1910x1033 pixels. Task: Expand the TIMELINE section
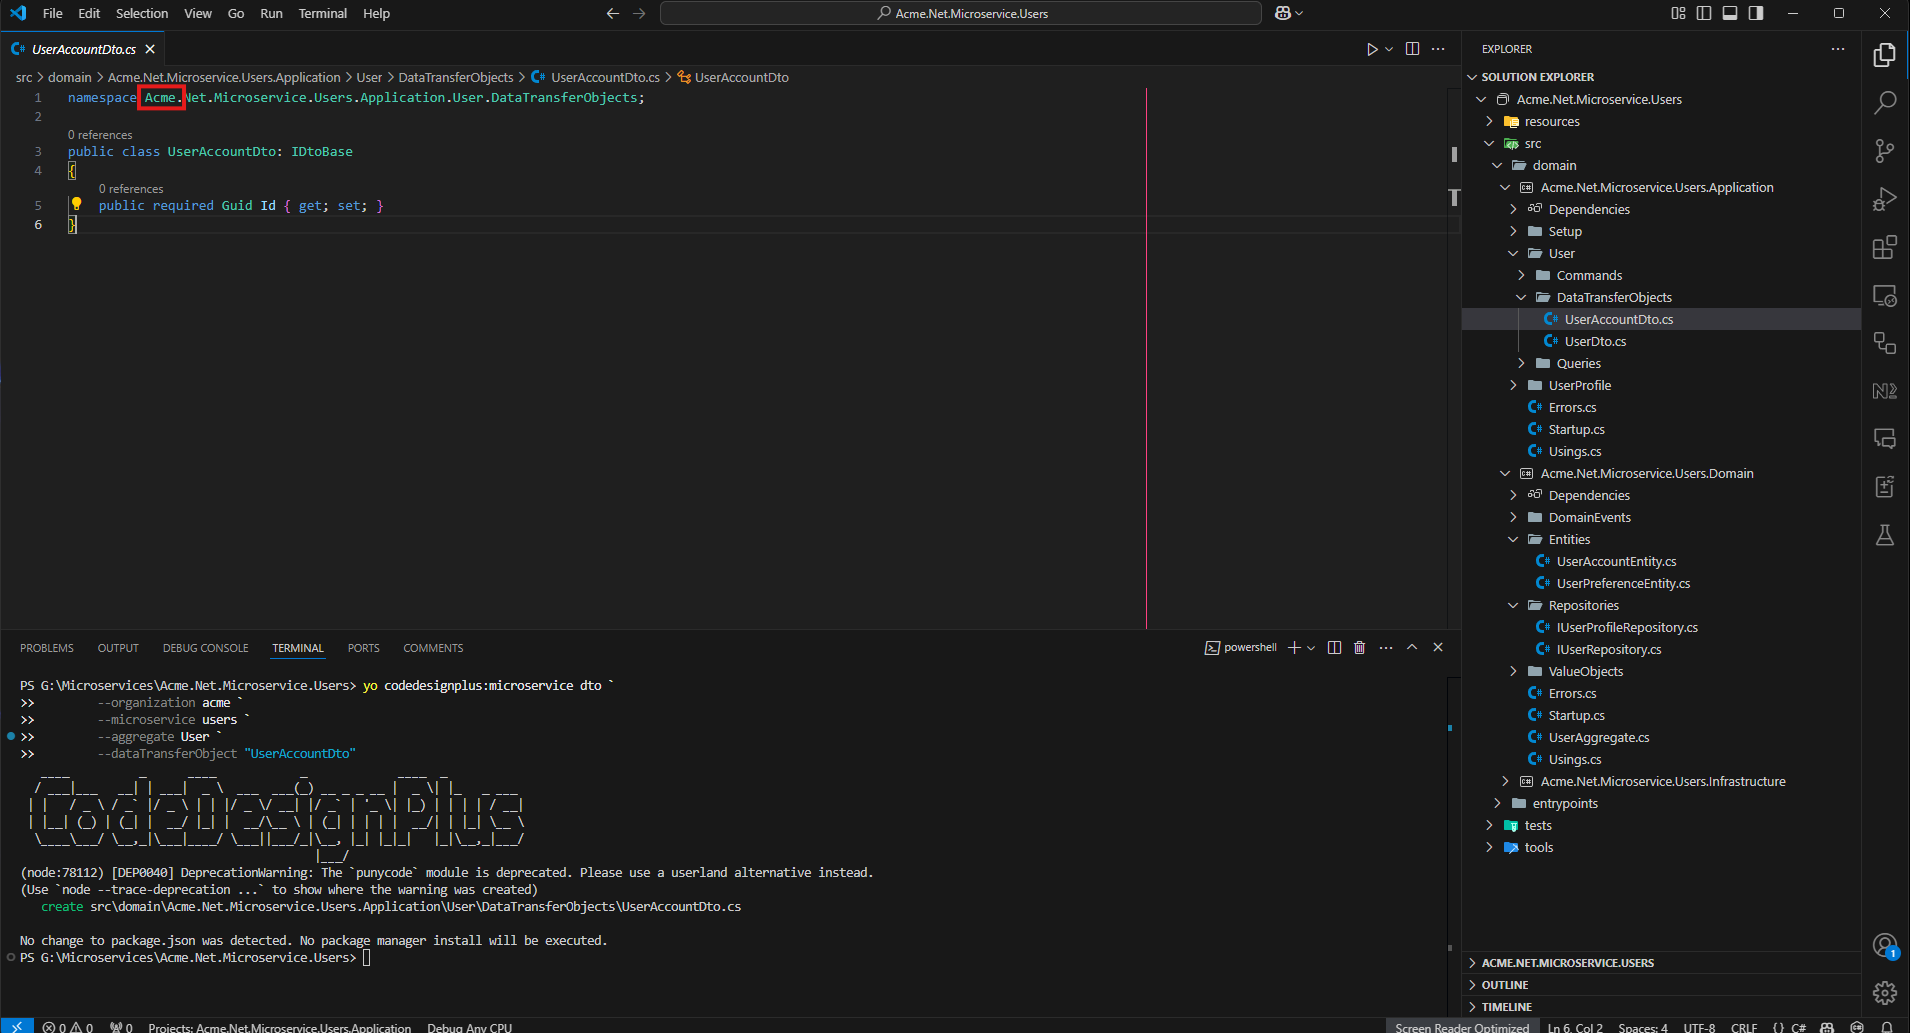(1661, 1007)
